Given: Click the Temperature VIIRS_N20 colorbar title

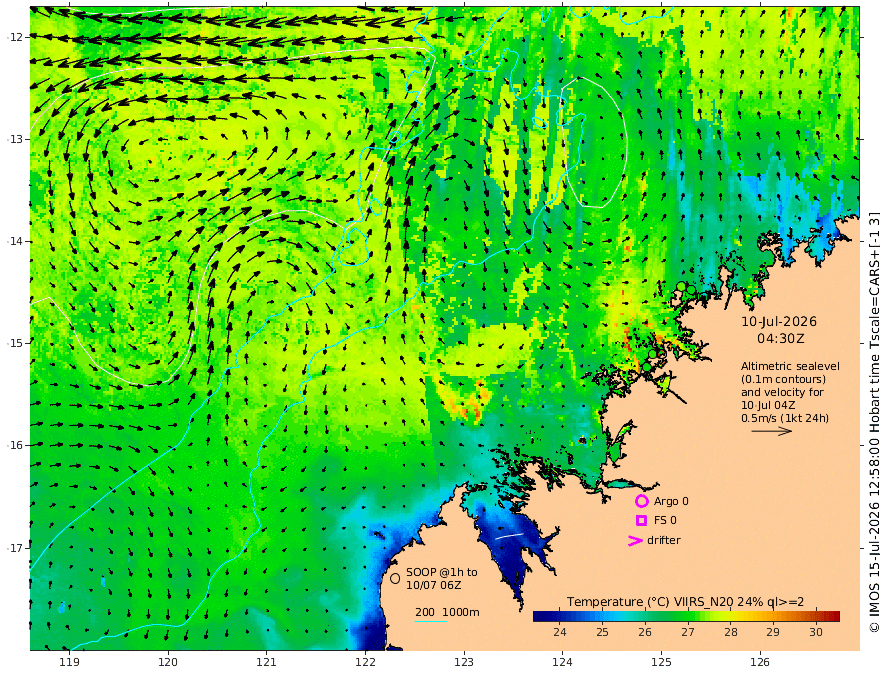Looking at the screenshot, I should click(685, 602).
